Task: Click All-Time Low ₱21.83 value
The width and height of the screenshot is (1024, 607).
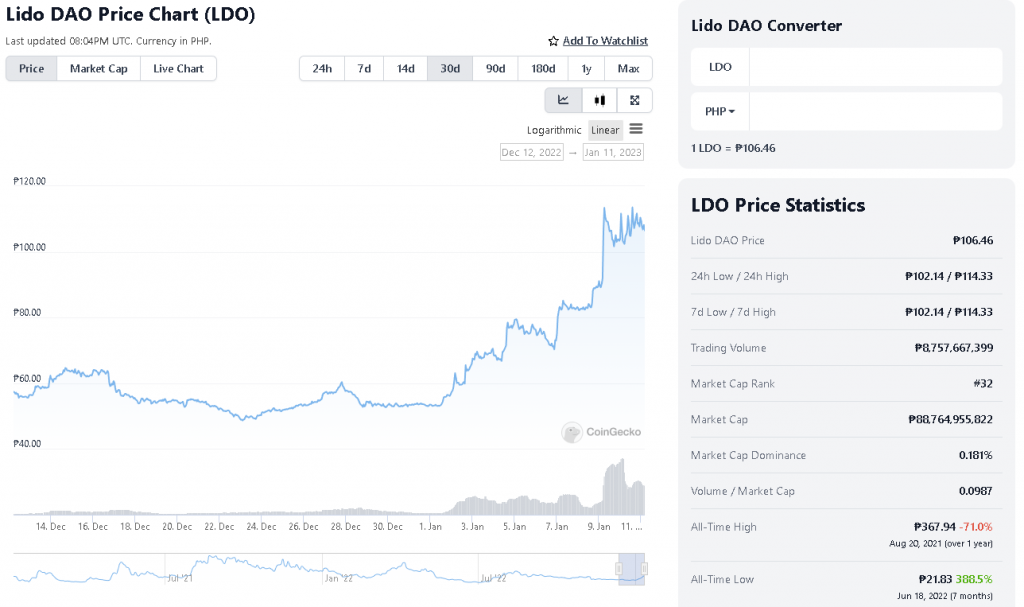Action: 936,579
